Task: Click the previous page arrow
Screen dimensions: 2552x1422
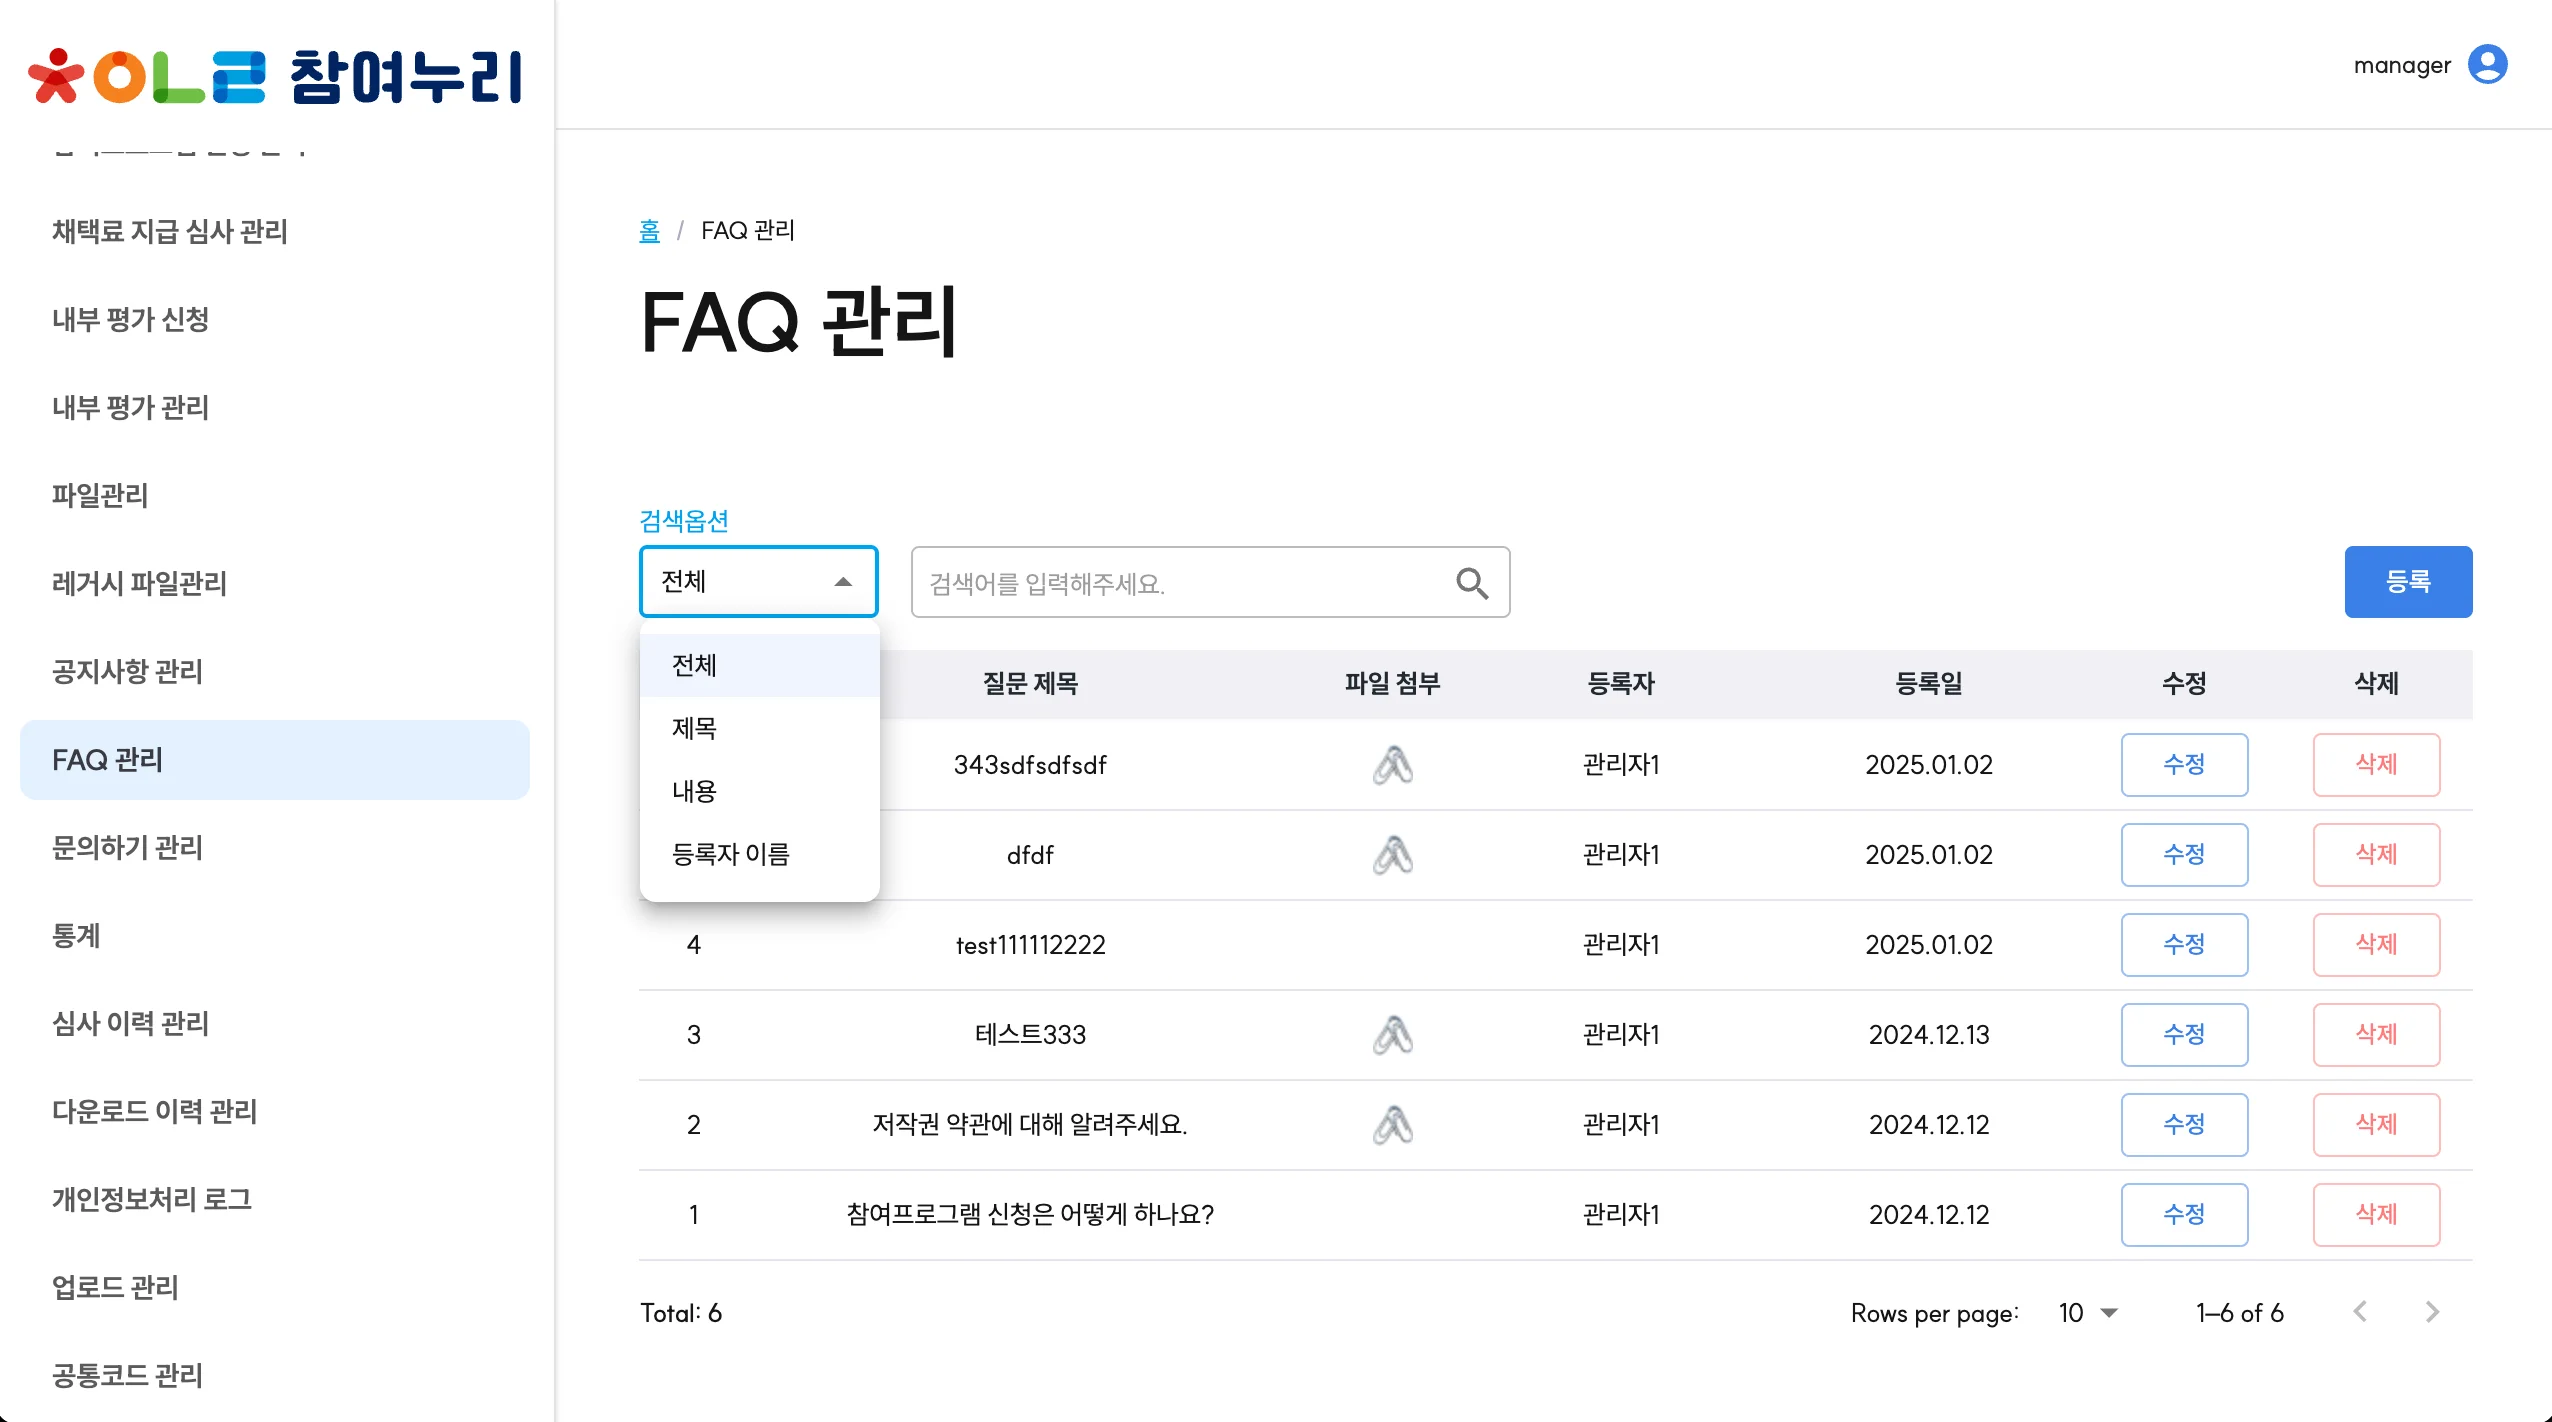Action: pyautogui.click(x=2361, y=1312)
